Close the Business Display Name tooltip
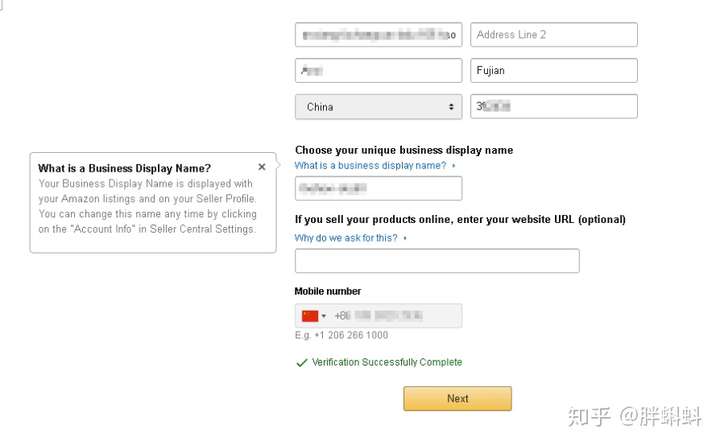 pos(262,167)
